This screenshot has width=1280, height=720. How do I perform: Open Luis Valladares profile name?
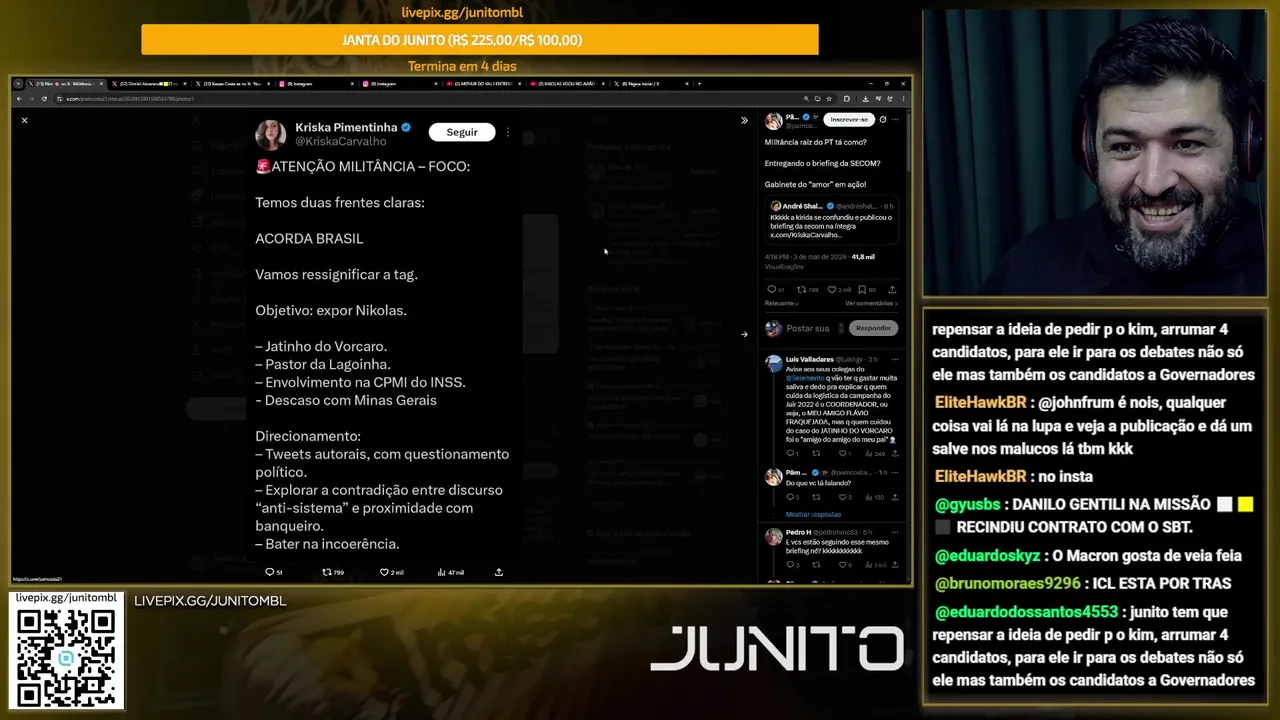pos(810,359)
